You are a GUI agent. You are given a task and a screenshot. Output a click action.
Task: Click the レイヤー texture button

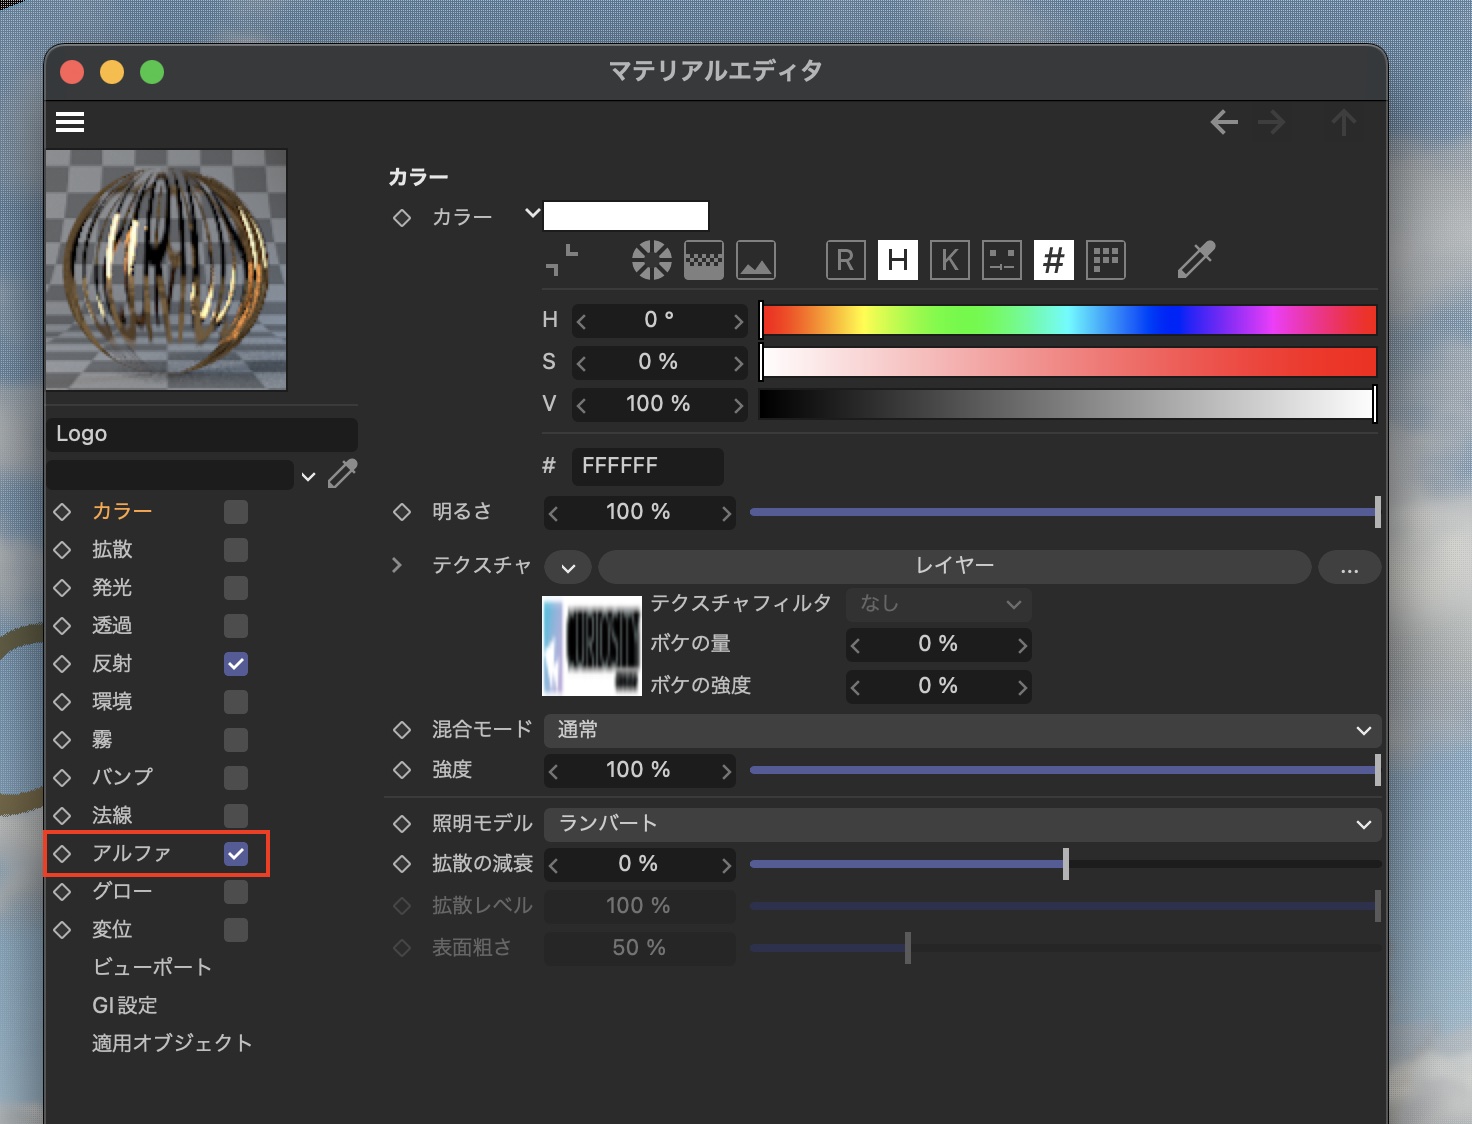(x=954, y=566)
